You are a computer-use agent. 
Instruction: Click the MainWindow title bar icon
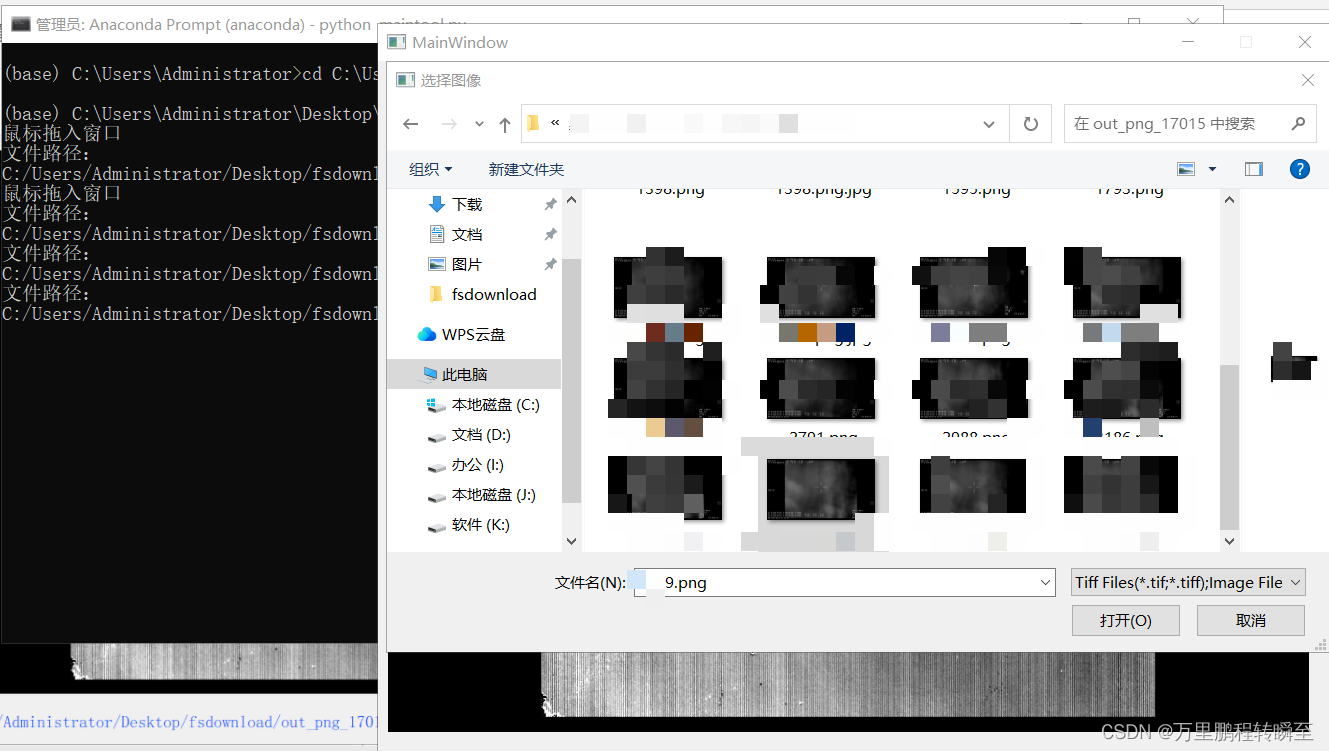(396, 42)
